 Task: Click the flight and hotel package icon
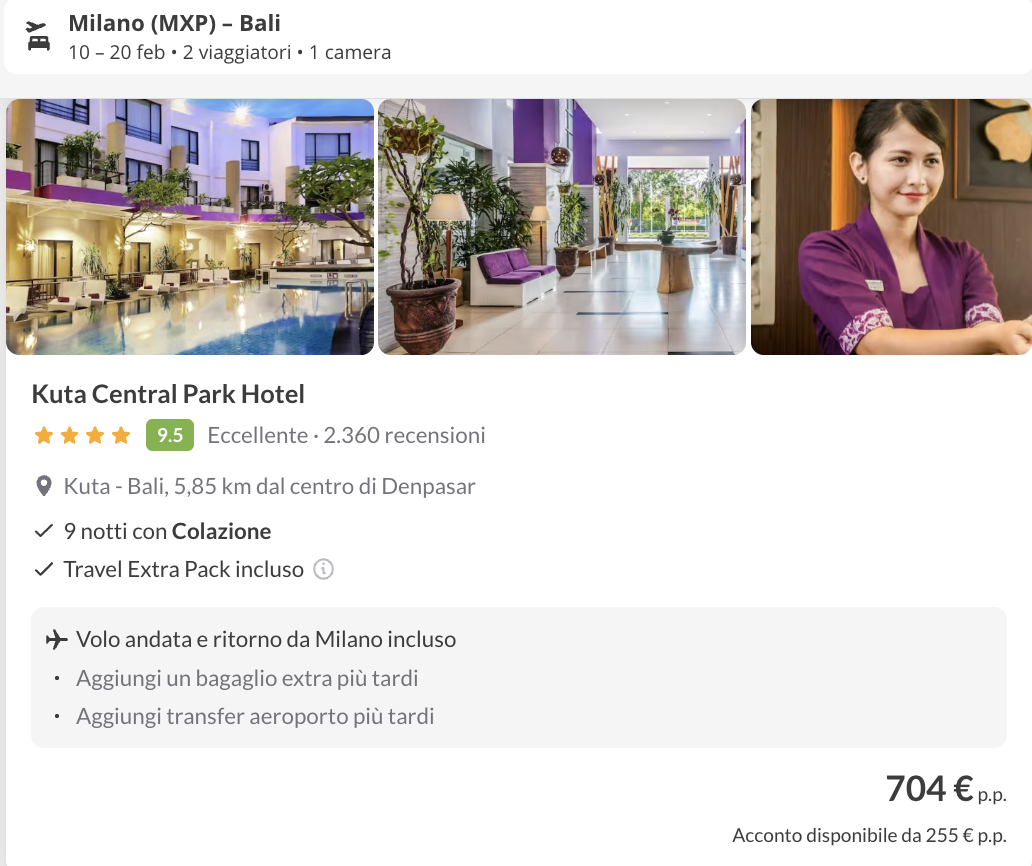pos(38,36)
